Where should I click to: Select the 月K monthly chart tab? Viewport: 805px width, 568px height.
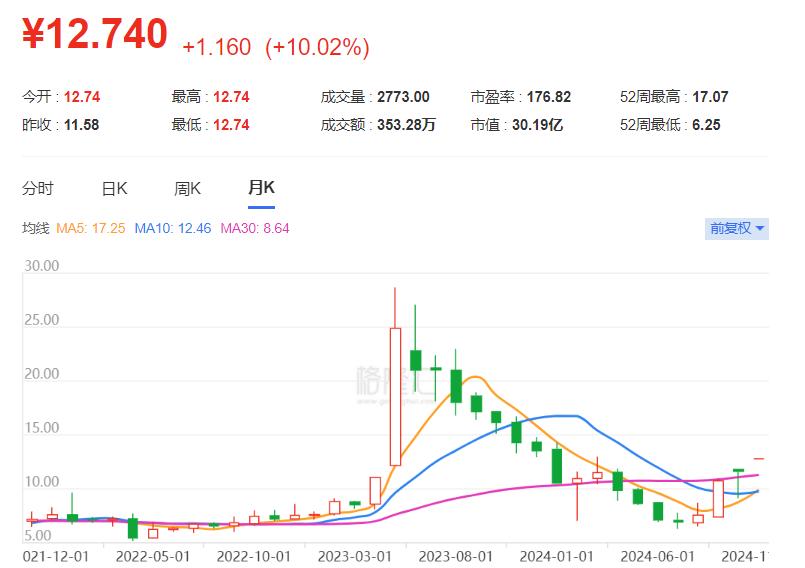click(x=261, y=188)
